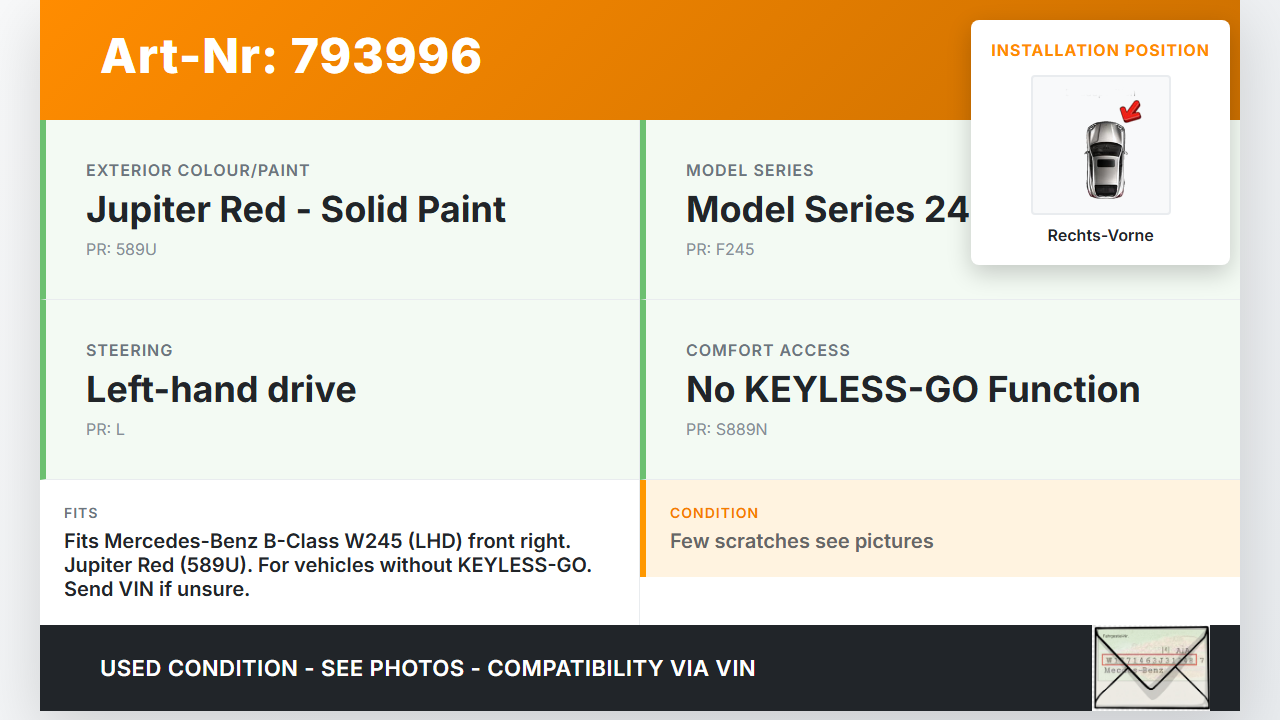
Task: Click the PR: S889N access code
Action: tap(727, 430)
